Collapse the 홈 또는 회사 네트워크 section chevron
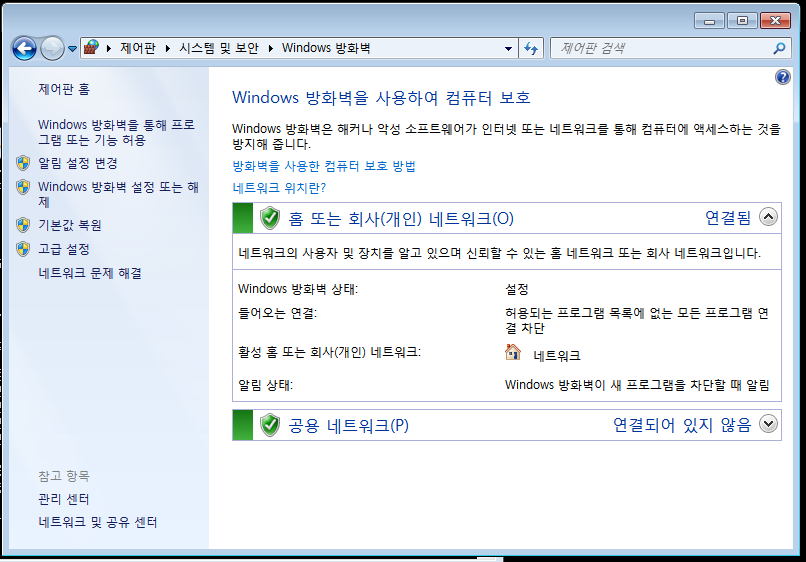This screenshot has height=562, width=806. click(768, 217)
